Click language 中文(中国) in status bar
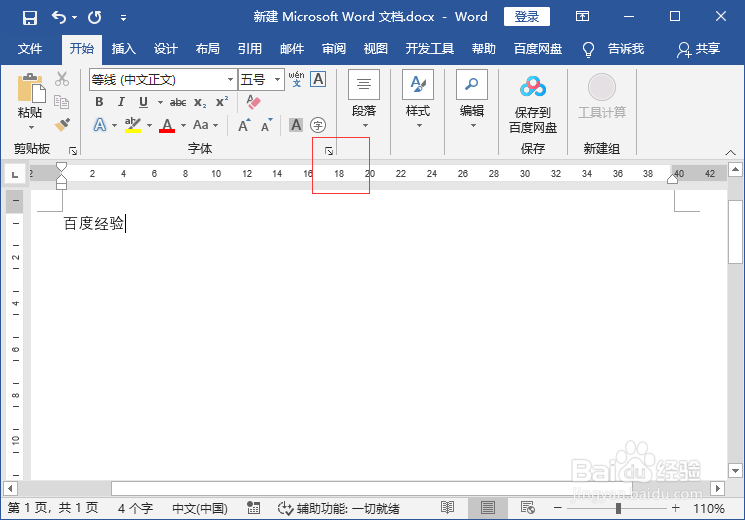This screenshot has width=745, height=520. [x=200, y=509]
